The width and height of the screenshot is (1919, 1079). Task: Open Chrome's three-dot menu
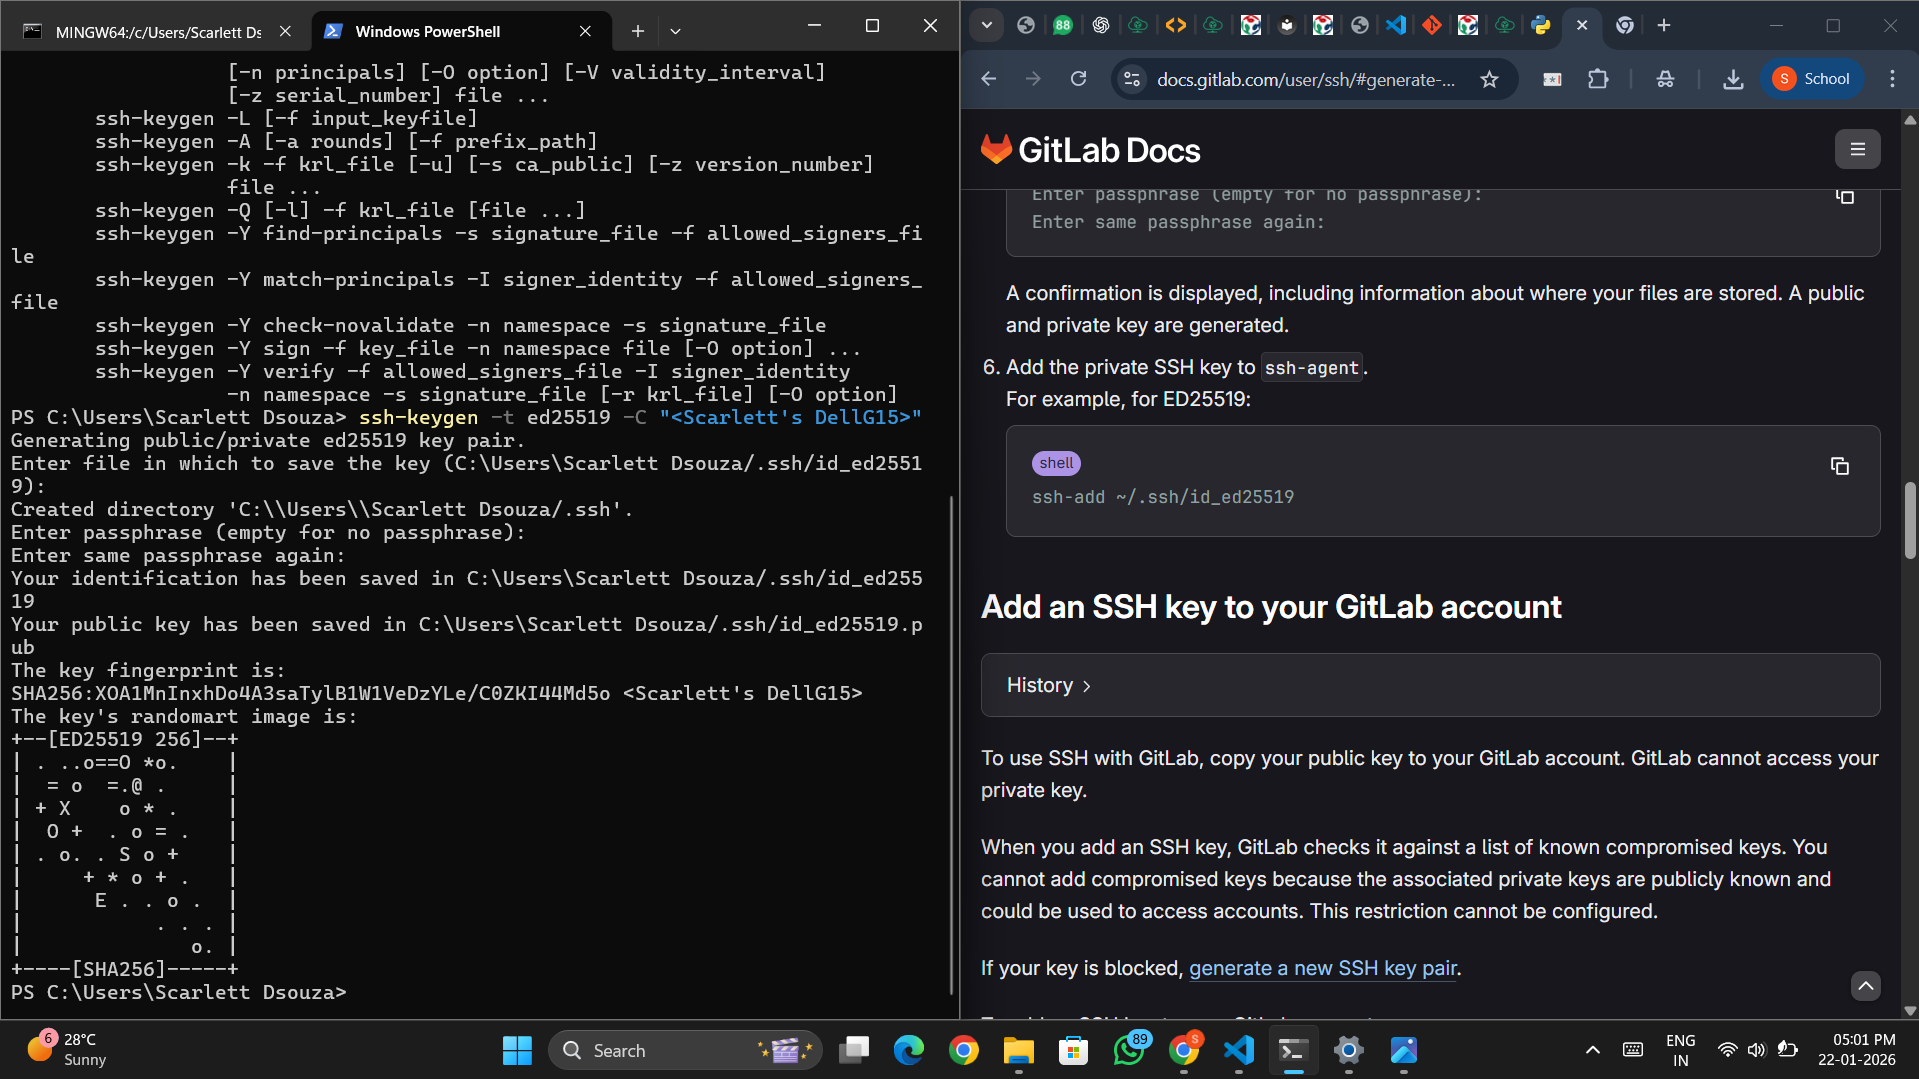pyautogui.click(x=1892, y=79)
